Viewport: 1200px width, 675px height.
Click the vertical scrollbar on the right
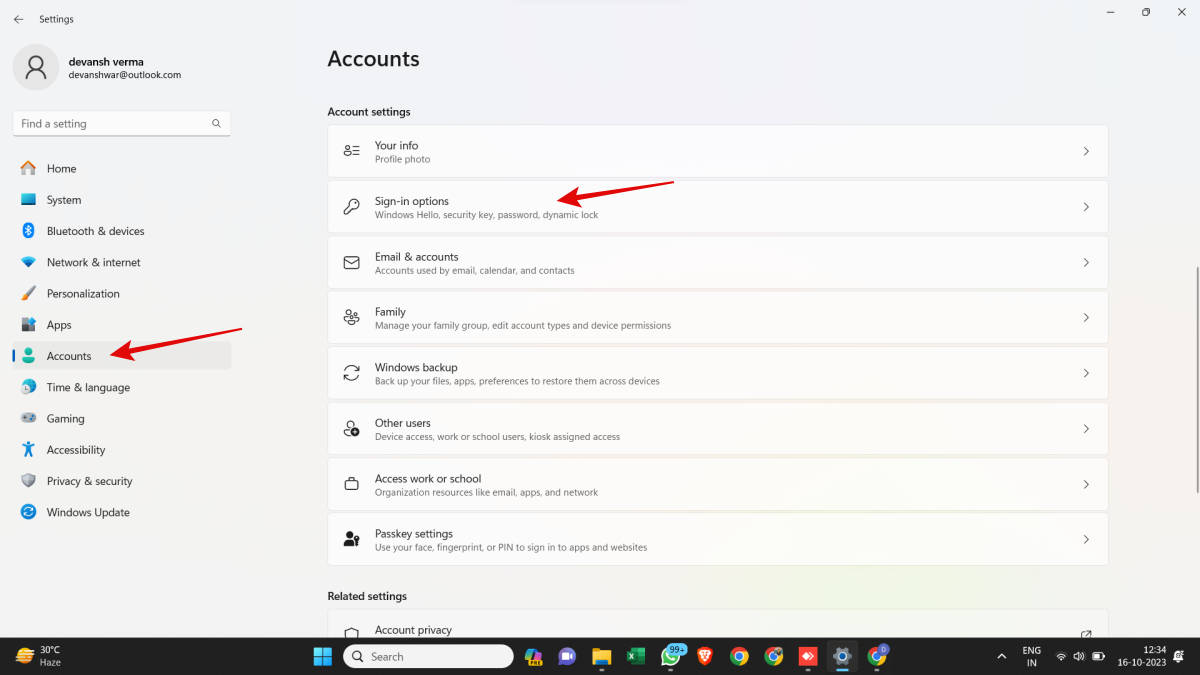1196,380
